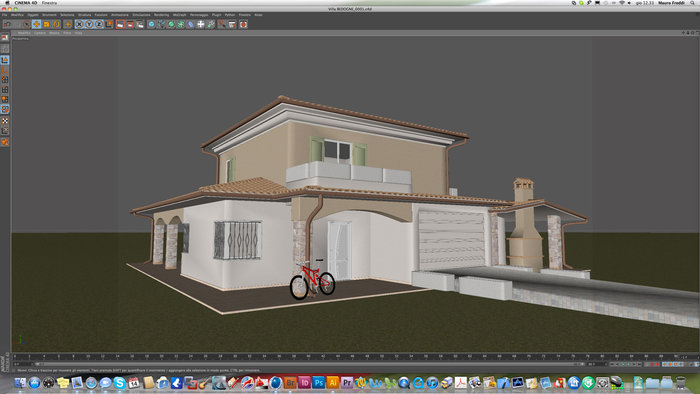Open Illustrator from the dock
700x394 pixels.
pyautogui.click(x=333, y=382)
